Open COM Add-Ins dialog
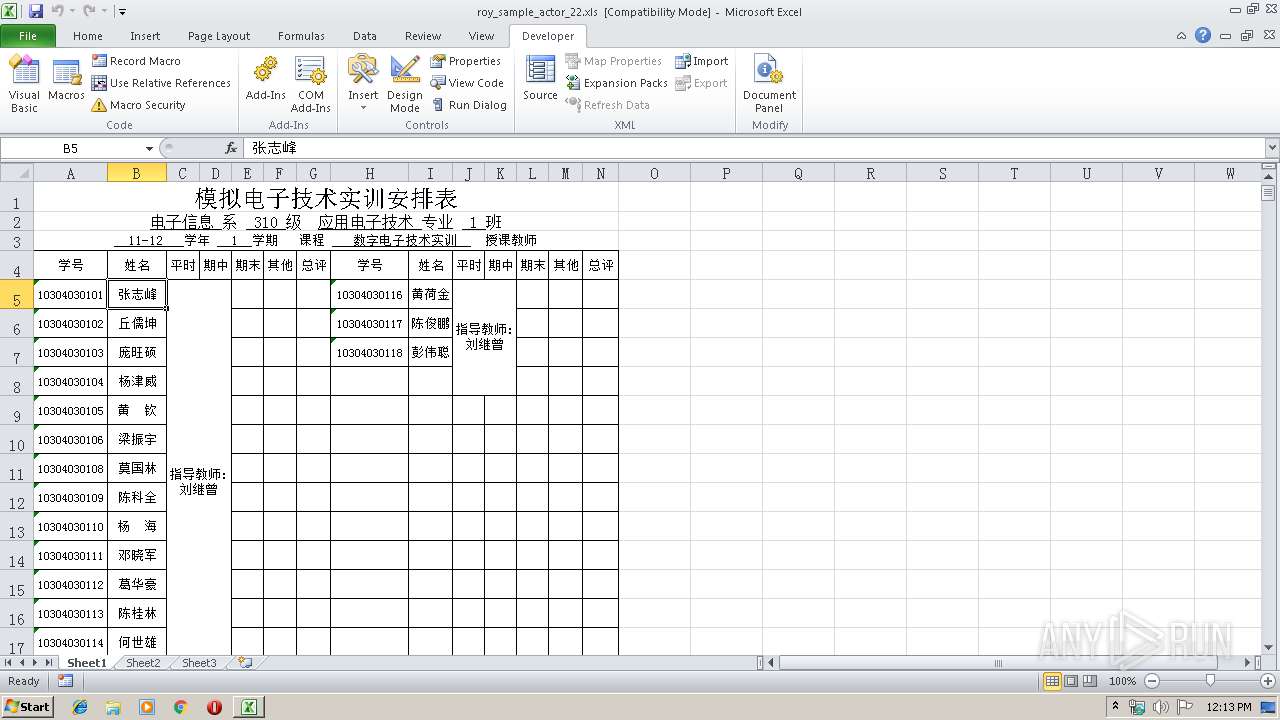The width and height of the screenshot is (1280, 720). tap(311, 84)
